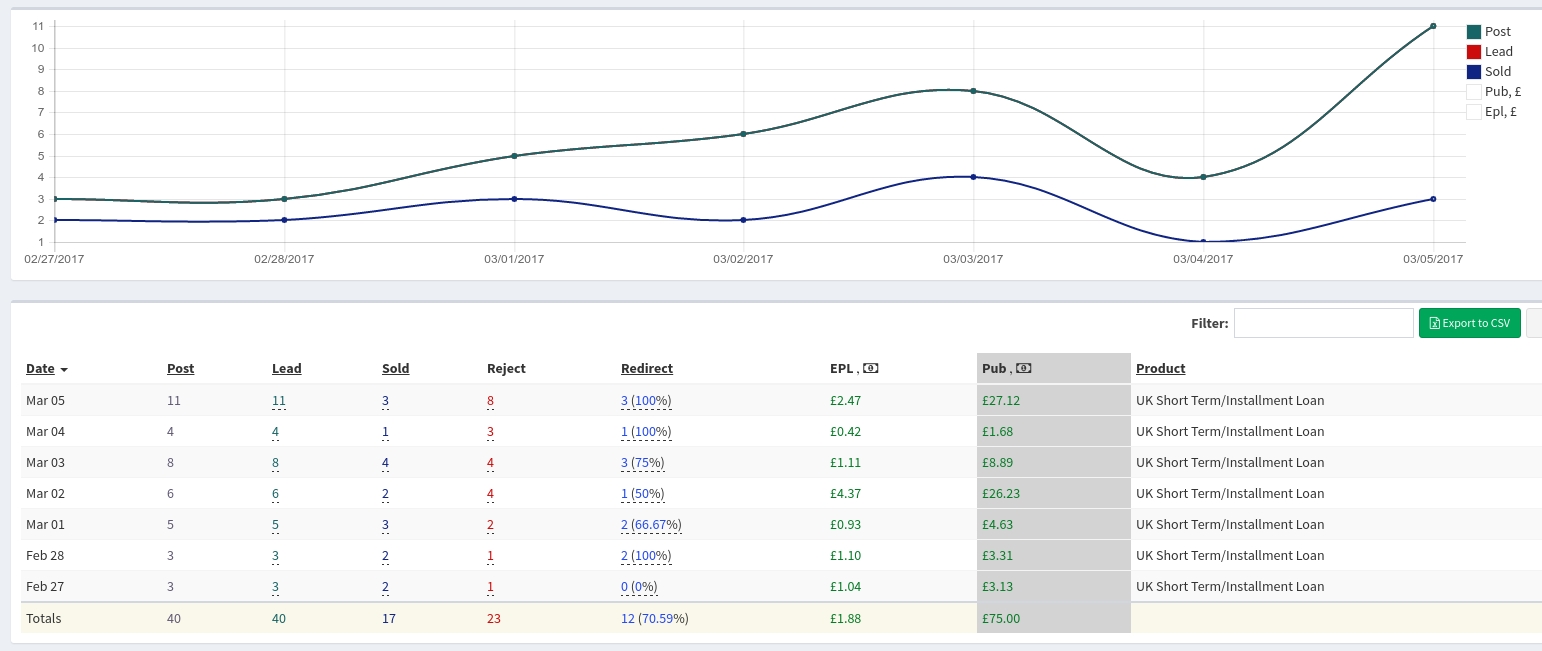Open Mar 02 Redirect 1 (50%) link
1542x651 pixels.
642,493
